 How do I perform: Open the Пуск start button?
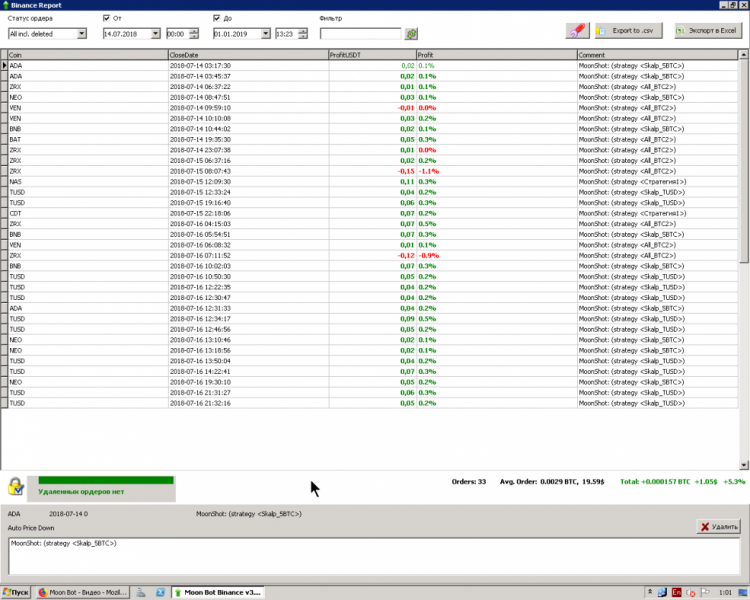click(15, 592)
